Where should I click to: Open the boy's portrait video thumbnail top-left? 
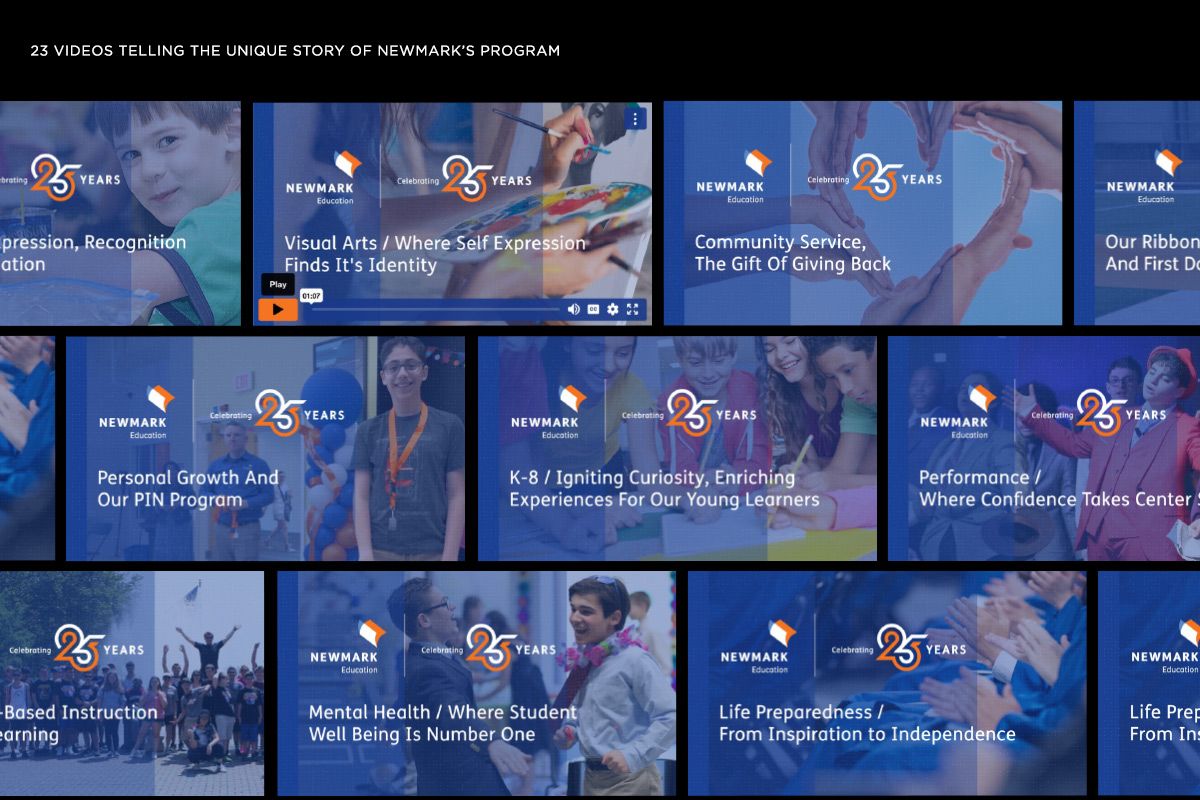point(120,213)
